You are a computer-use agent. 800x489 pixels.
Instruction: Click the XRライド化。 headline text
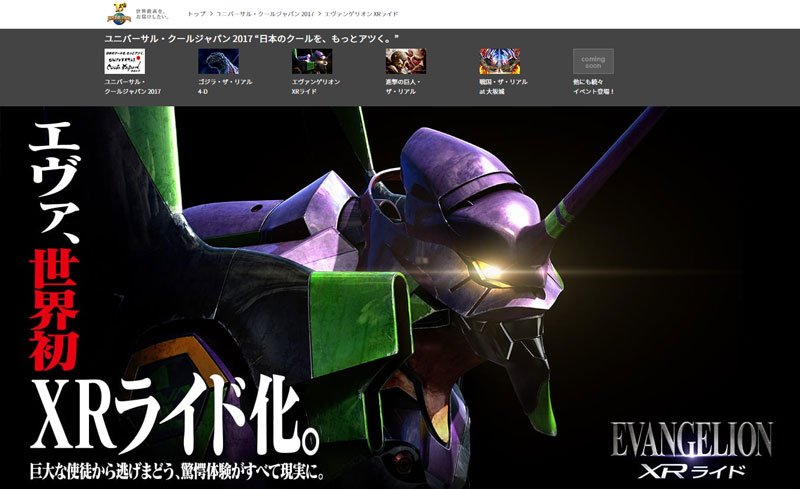click(175, 416)
